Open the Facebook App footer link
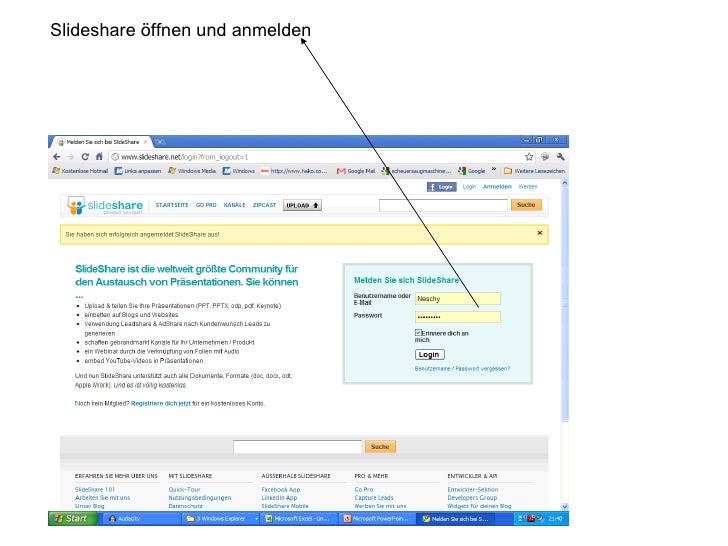This screenshot has height=546, width=728. coord(281,489)
